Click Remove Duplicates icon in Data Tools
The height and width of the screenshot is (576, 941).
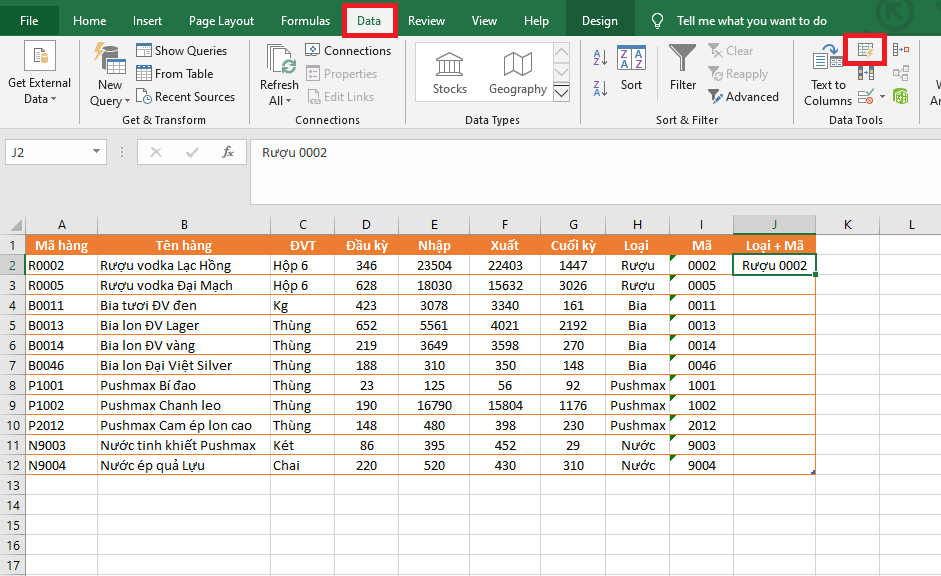click(x=865, y=73)
